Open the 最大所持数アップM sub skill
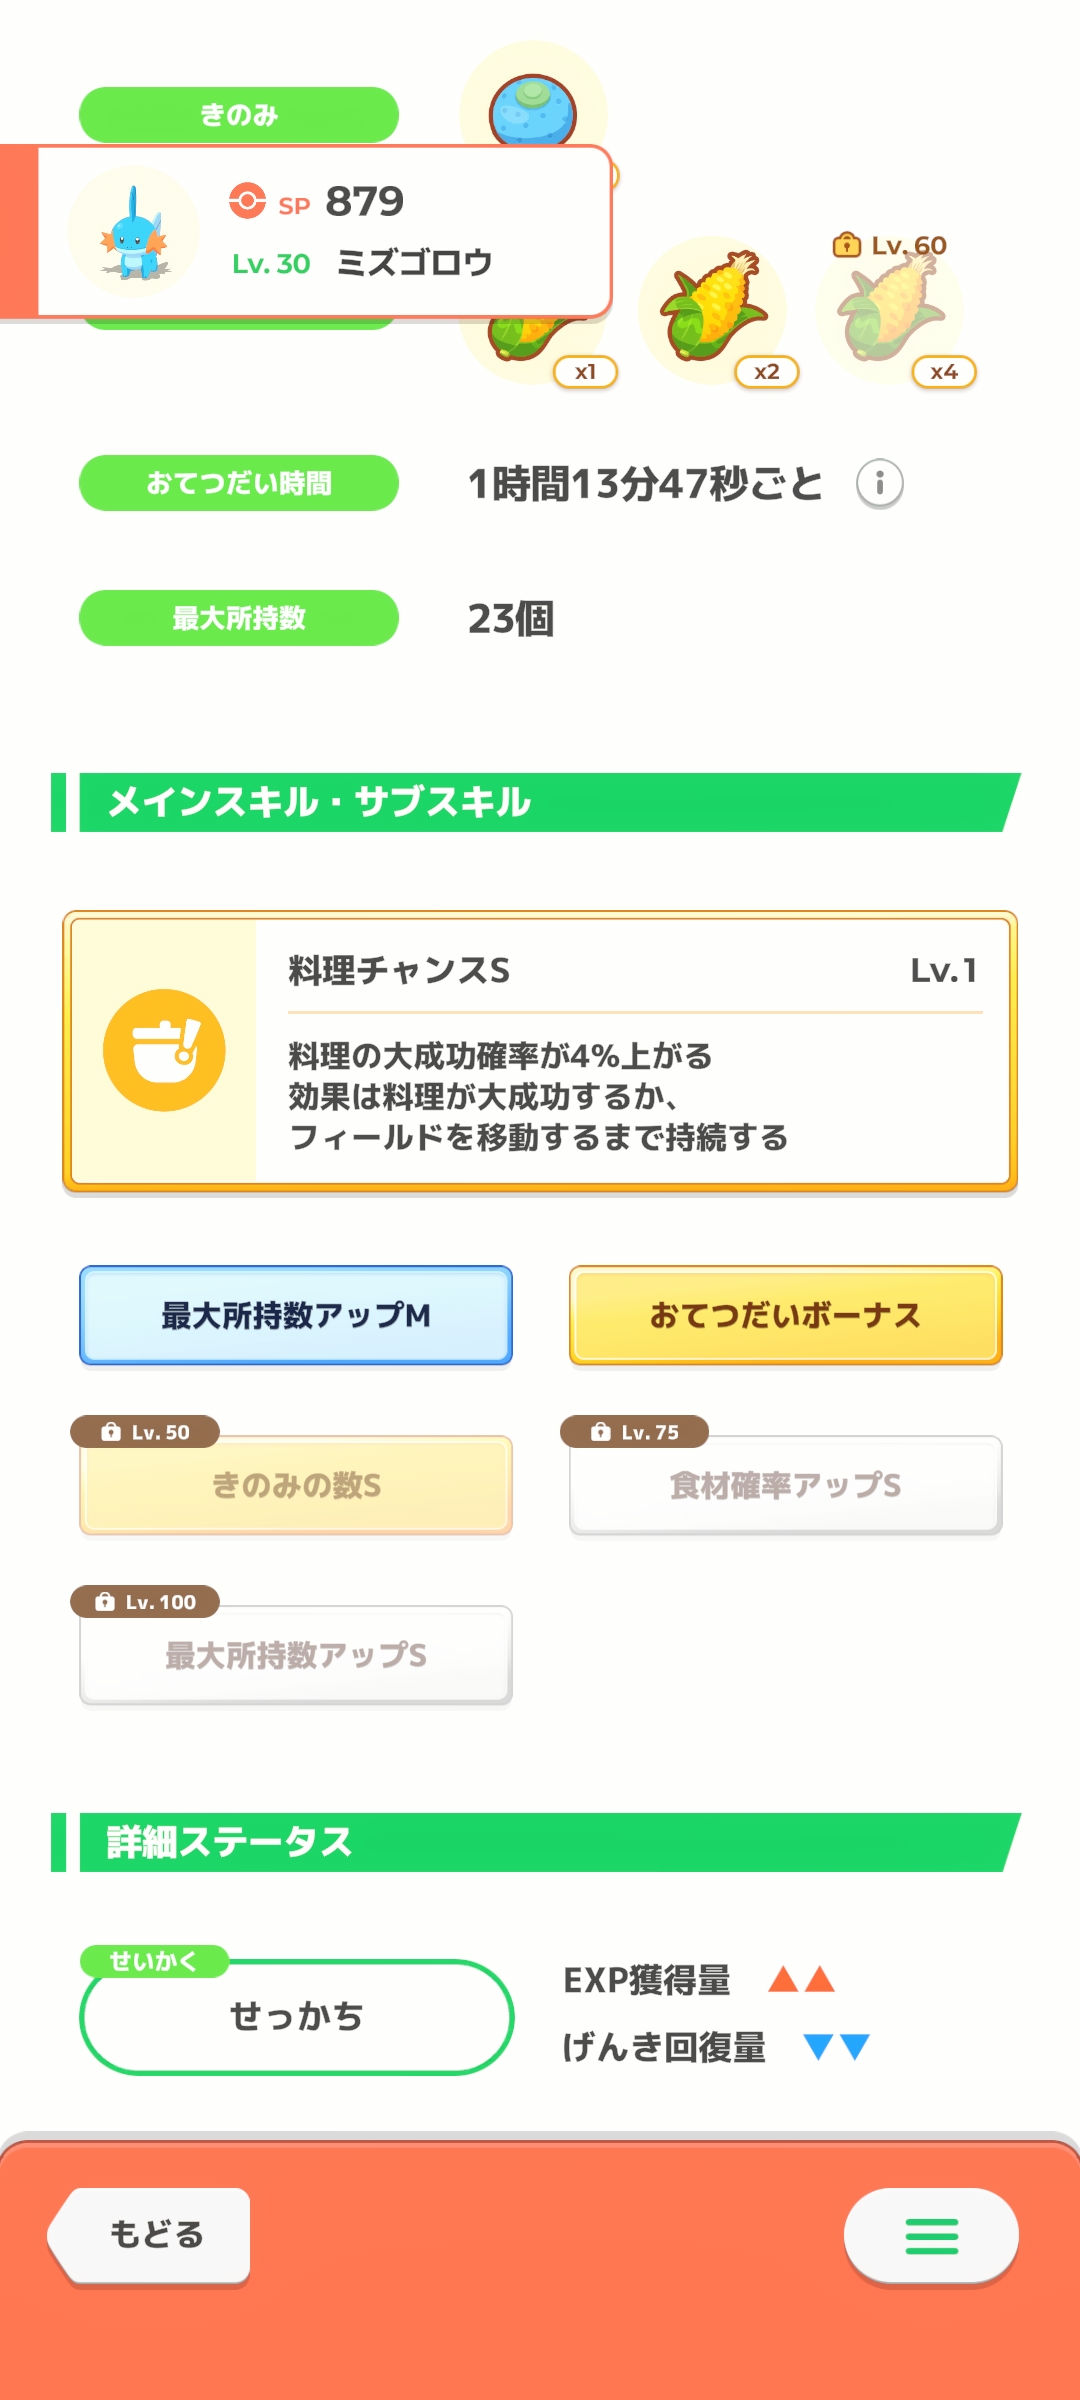The height and width of the screenshot is (2400, 1080). pyautogui.click(x=296, y=1315)
